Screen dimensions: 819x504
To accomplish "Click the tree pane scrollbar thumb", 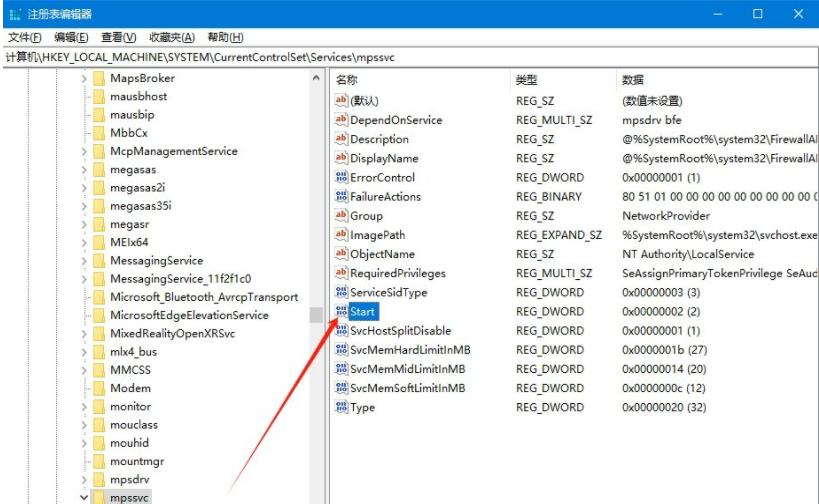I will pyautogui.click(x=316, y=315).
